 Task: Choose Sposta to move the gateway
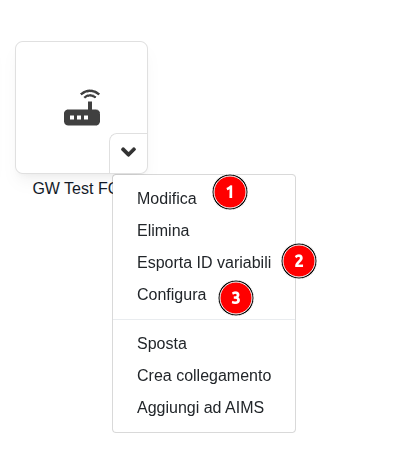click(x=162, y=343)
